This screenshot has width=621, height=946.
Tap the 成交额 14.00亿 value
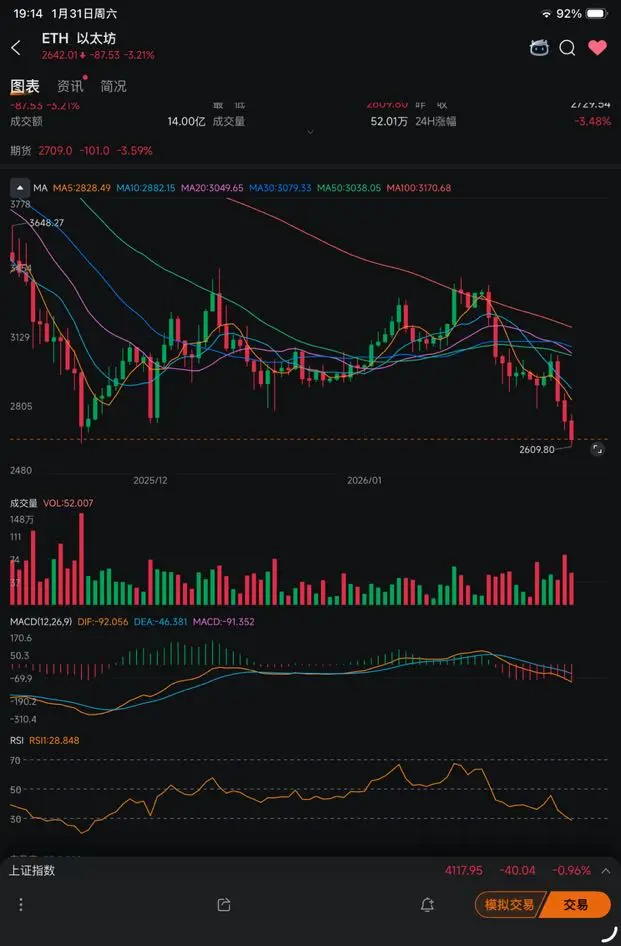coord(186,121)
